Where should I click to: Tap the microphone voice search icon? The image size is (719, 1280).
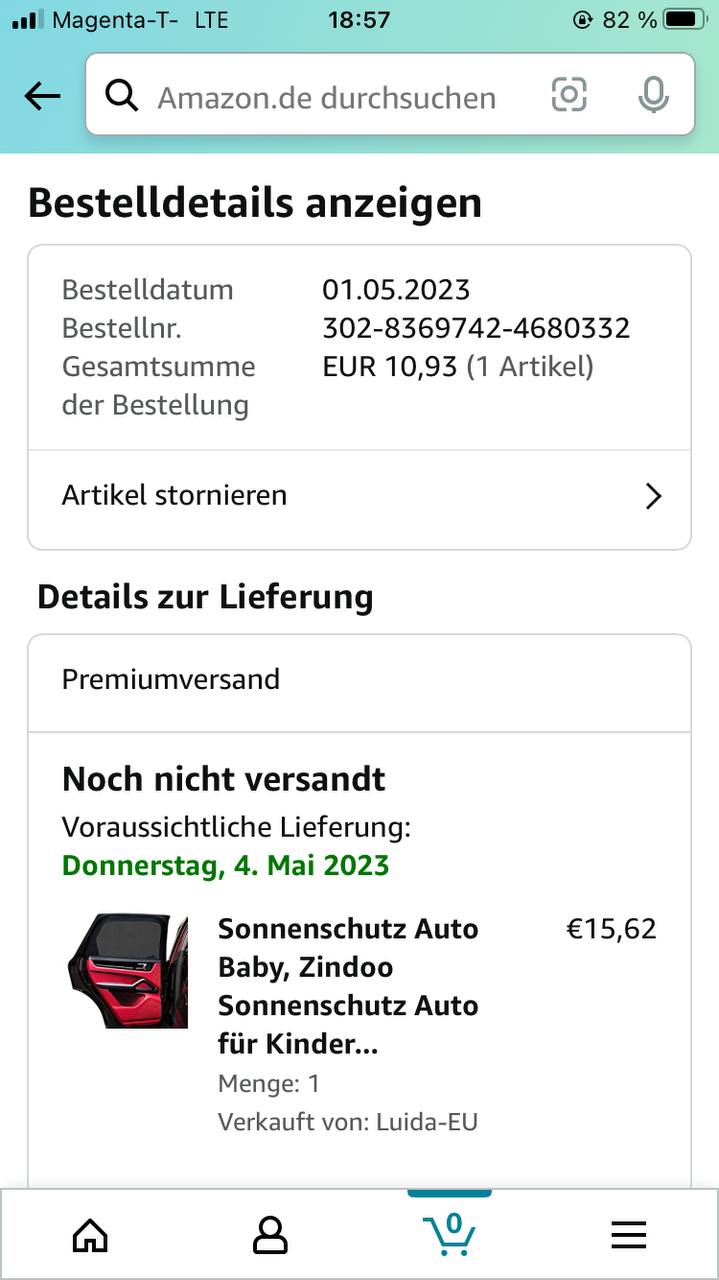[x=653, y=95]
